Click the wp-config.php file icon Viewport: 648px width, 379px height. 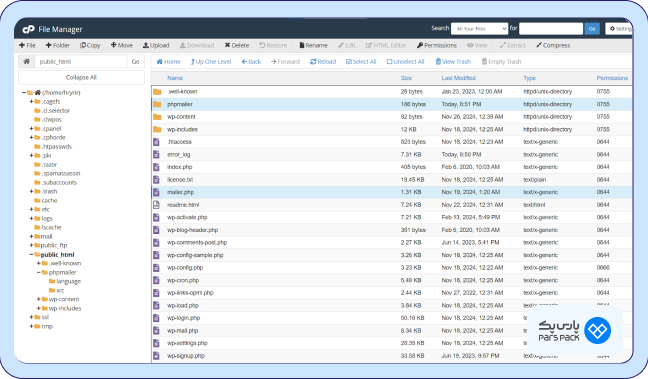click(156, 267)
